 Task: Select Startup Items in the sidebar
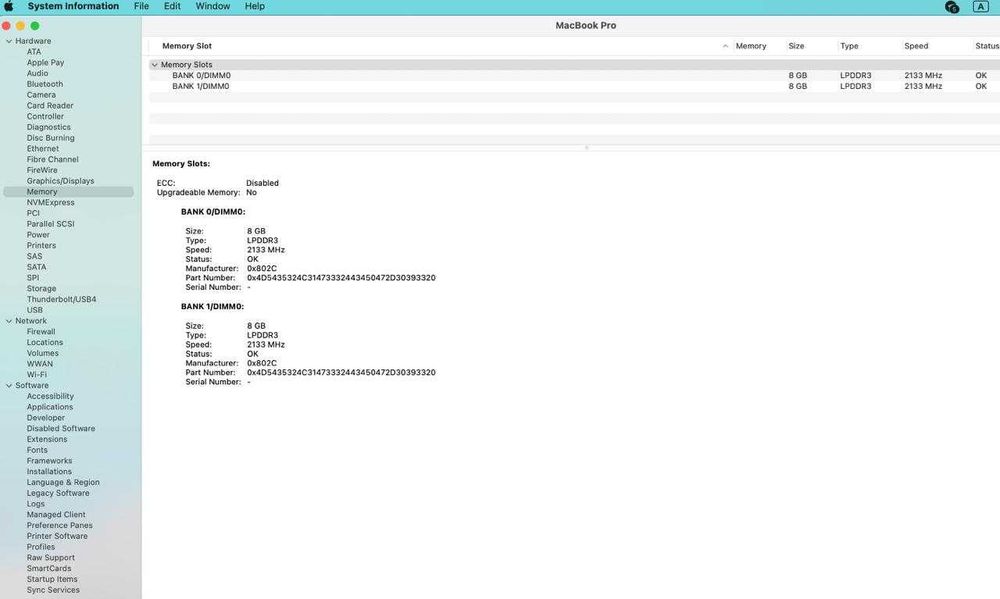pos(52,579)
